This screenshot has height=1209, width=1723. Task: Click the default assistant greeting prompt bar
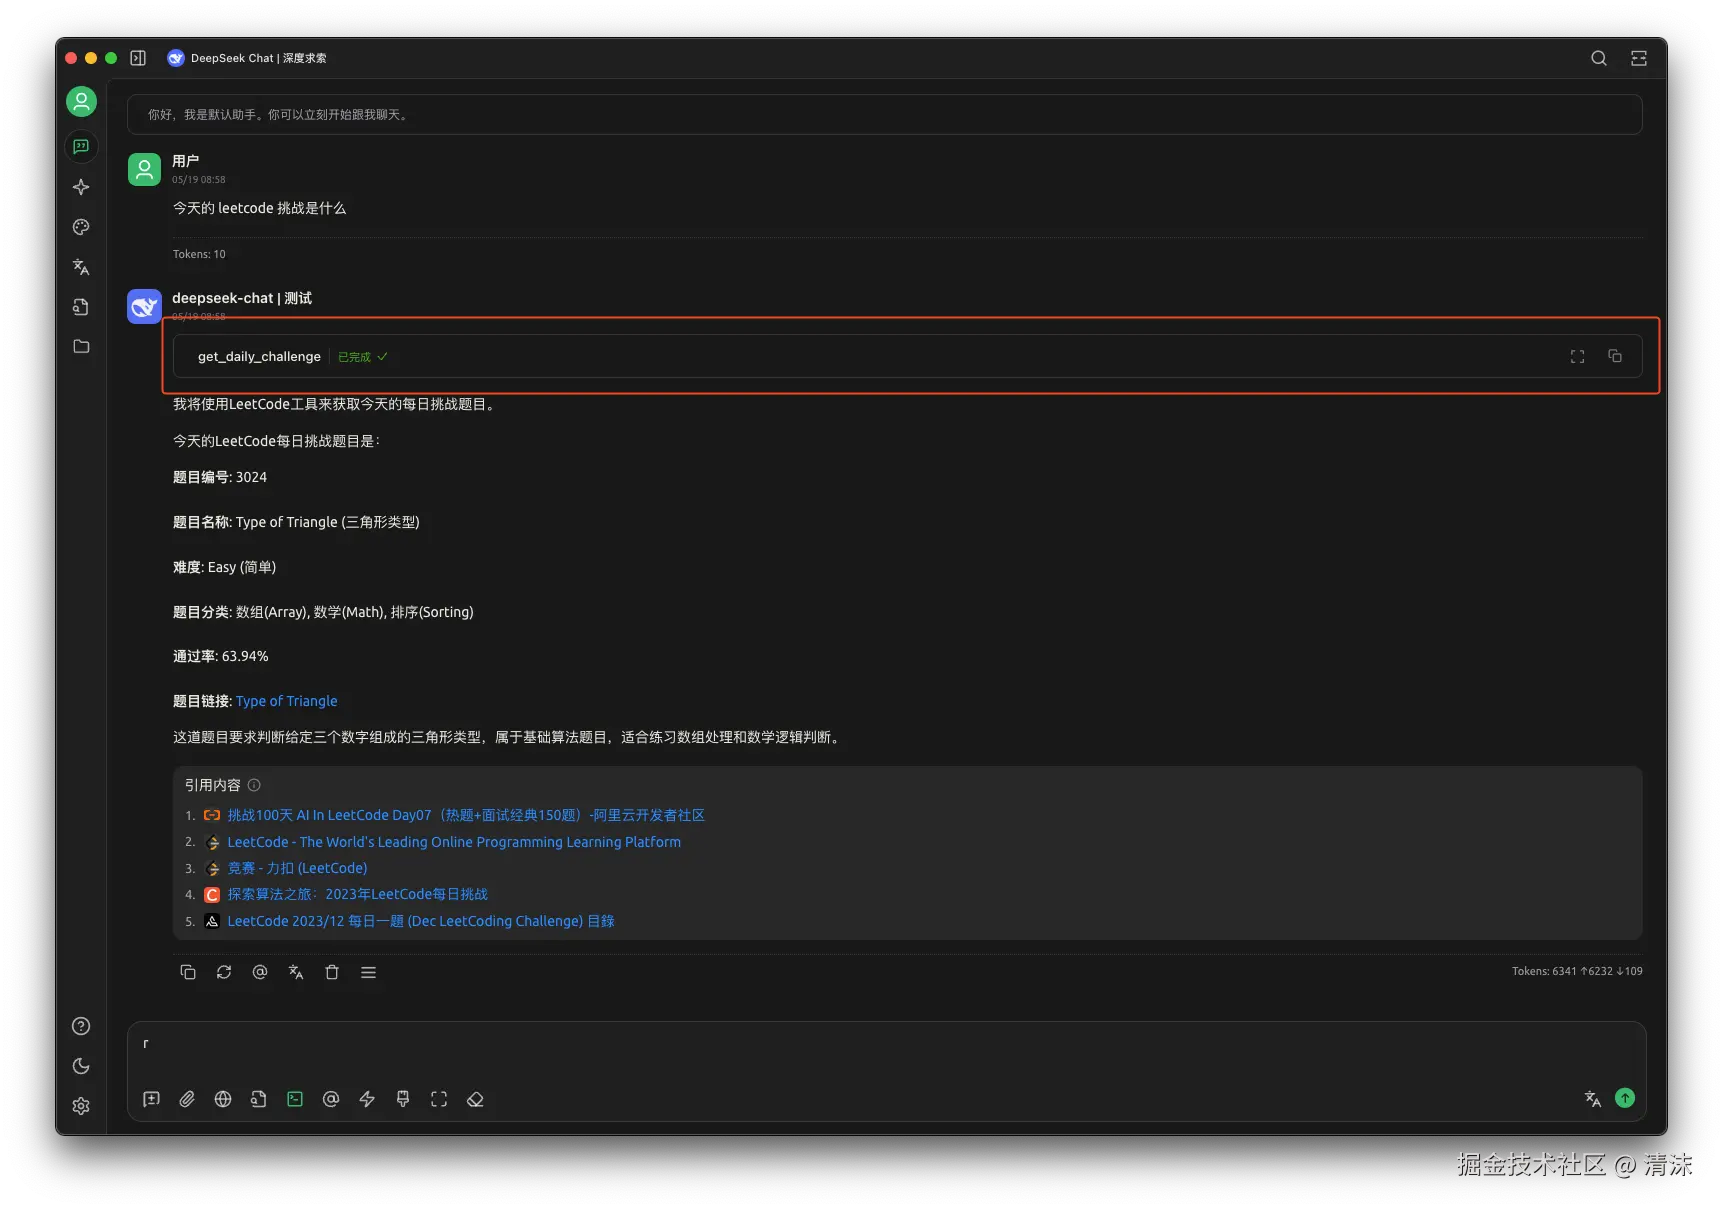(x=884, y=114)
